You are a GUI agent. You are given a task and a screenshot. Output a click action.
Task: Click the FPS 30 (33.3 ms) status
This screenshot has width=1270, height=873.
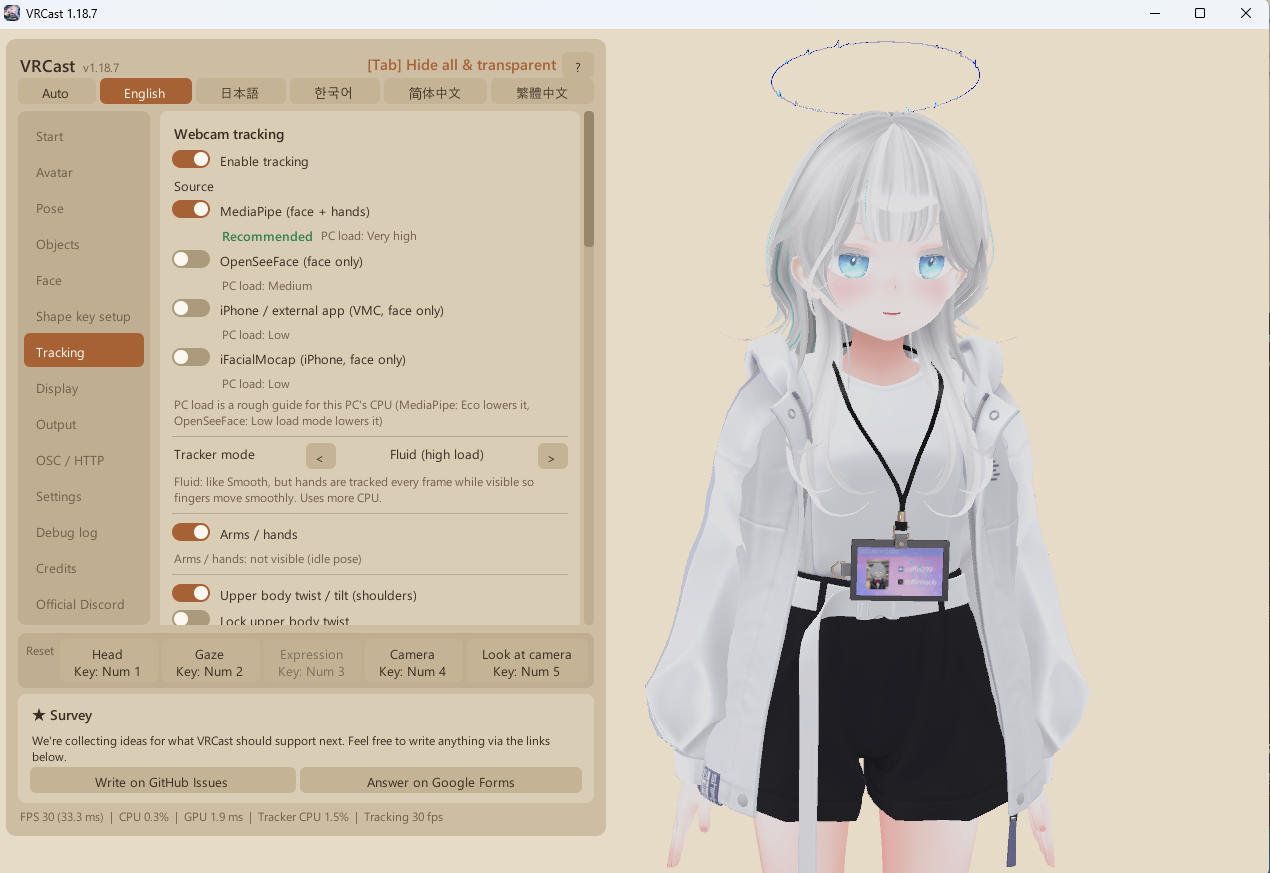click(62, 817)
